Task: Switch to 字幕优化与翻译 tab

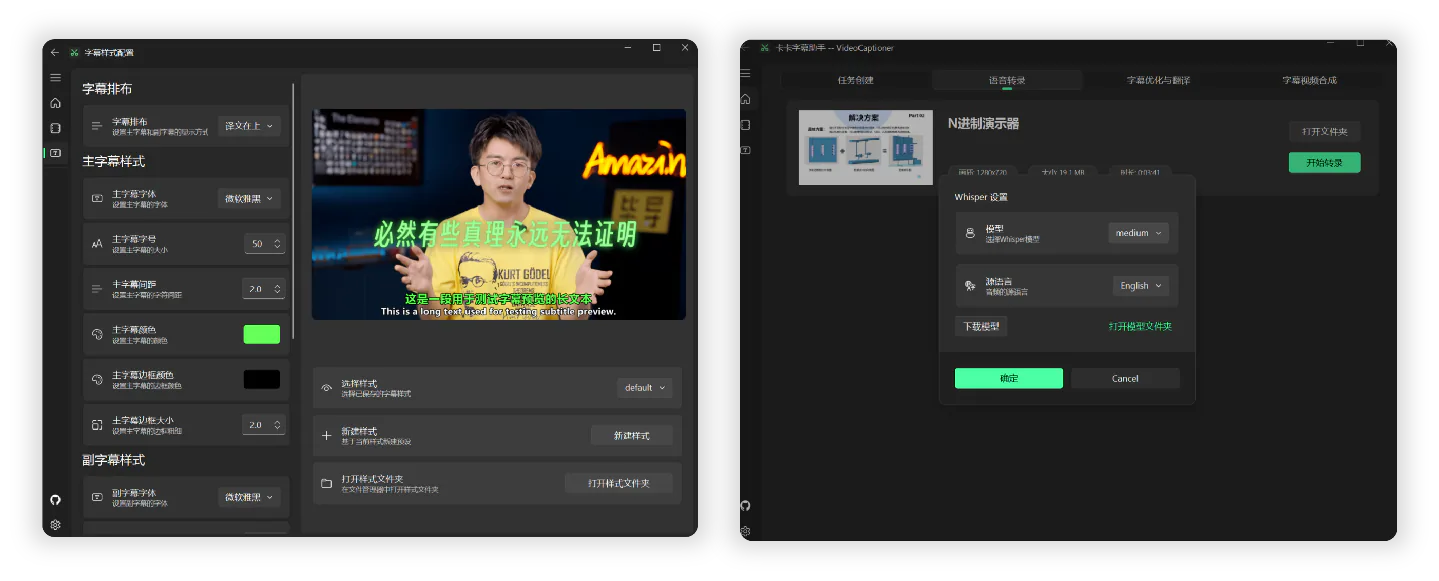Action: 1158,80
